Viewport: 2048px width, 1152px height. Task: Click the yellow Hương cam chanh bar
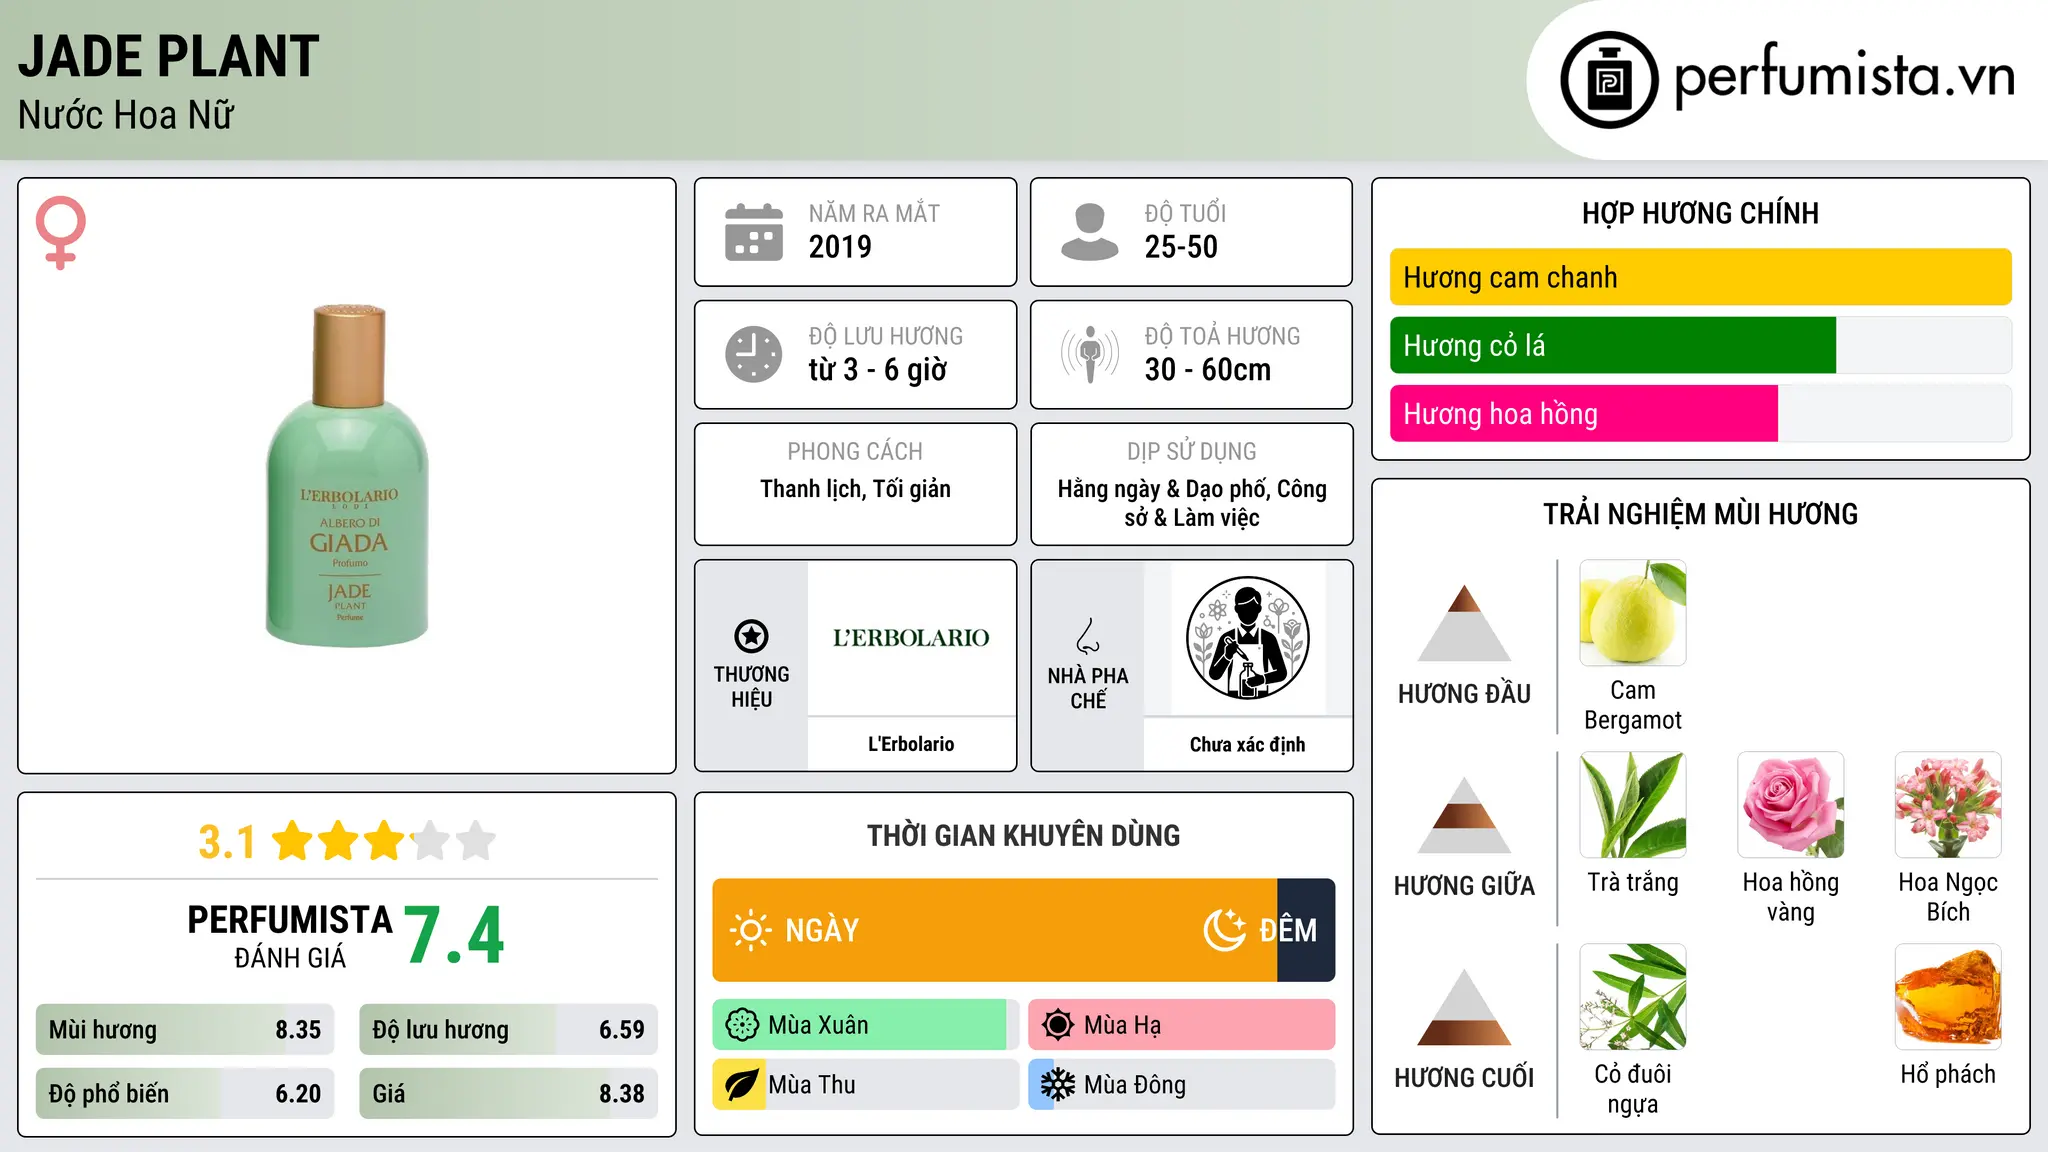click(1700, 277)
